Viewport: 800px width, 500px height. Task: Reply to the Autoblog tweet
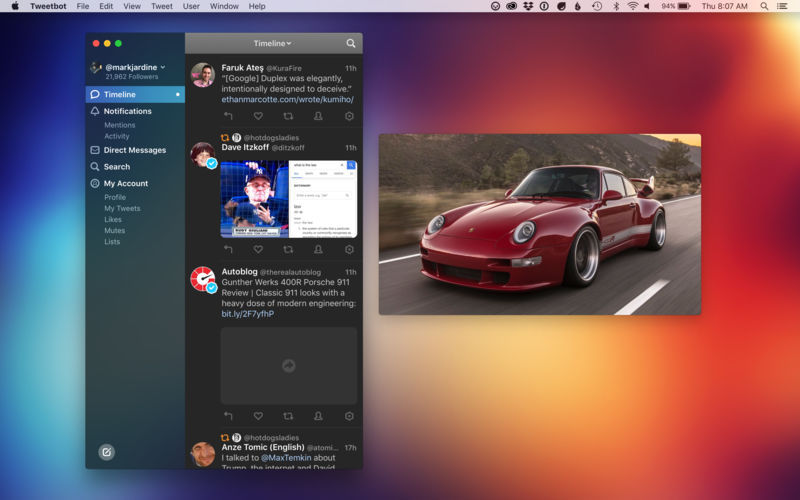coord(228,416)
